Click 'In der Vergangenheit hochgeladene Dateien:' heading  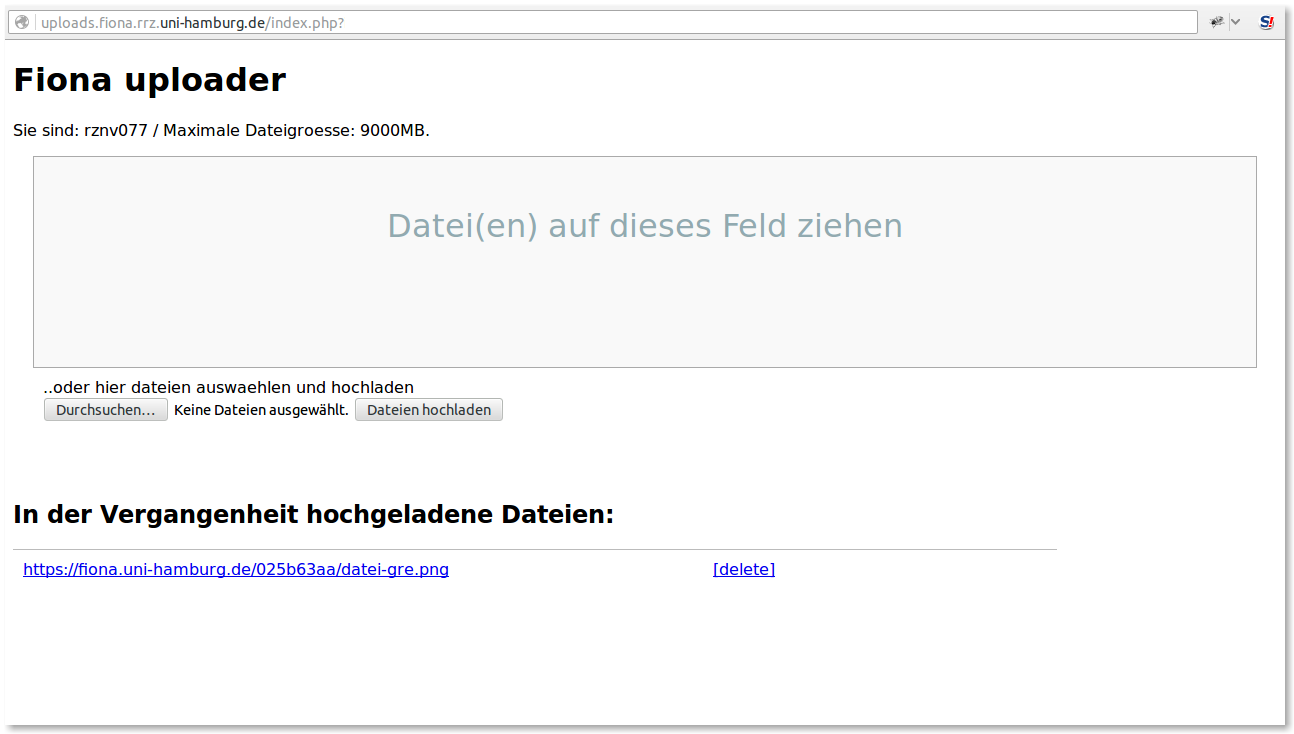pyautogui.click(x=313, y=515)
